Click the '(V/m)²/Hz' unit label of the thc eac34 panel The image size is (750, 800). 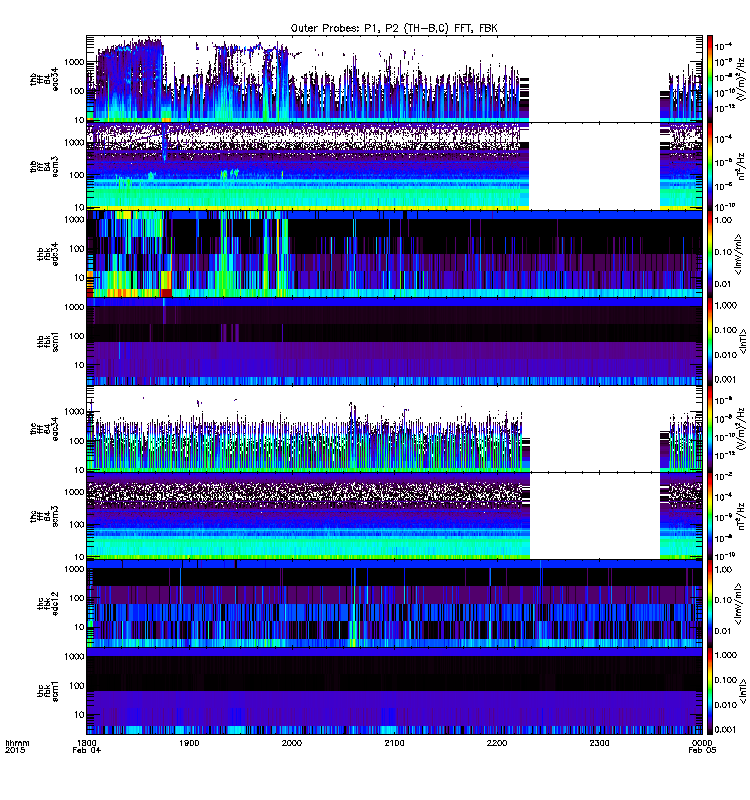(743, 429)
